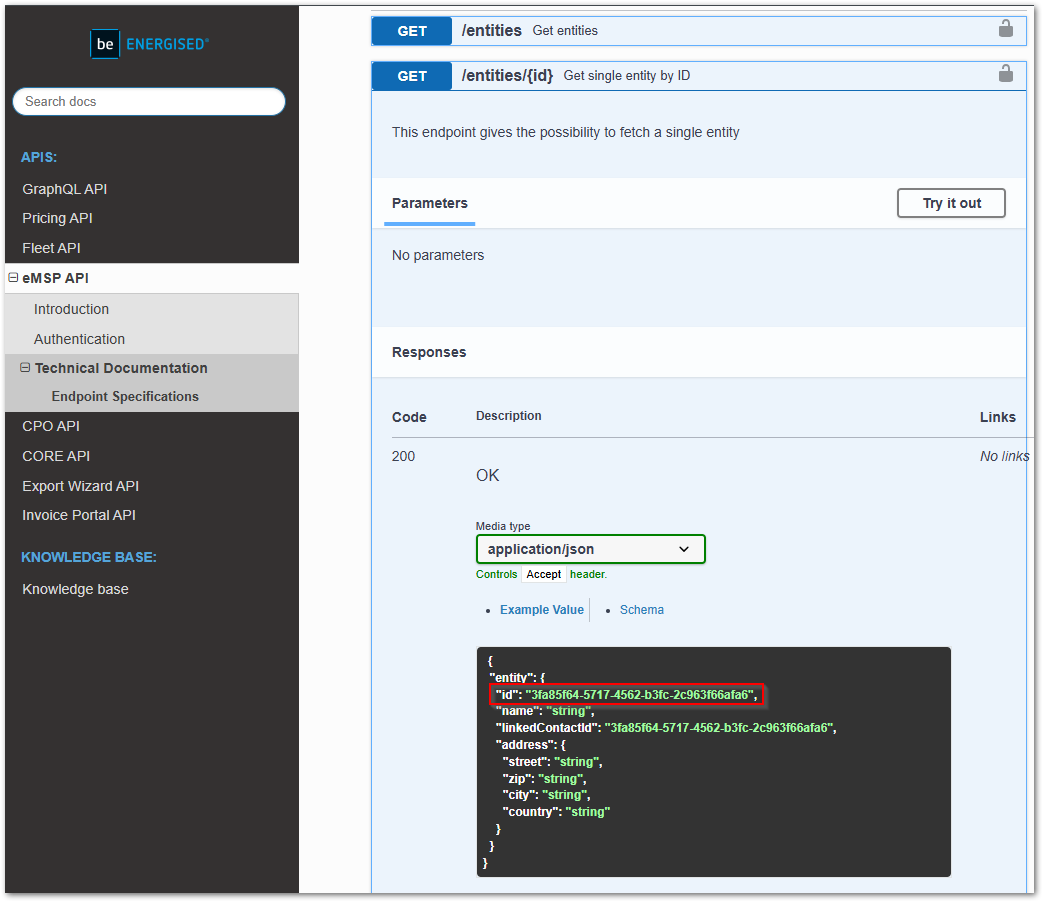Click the "name": "string" line
The height and width of the screenshot is (902, 1043).
pos(545,711)
